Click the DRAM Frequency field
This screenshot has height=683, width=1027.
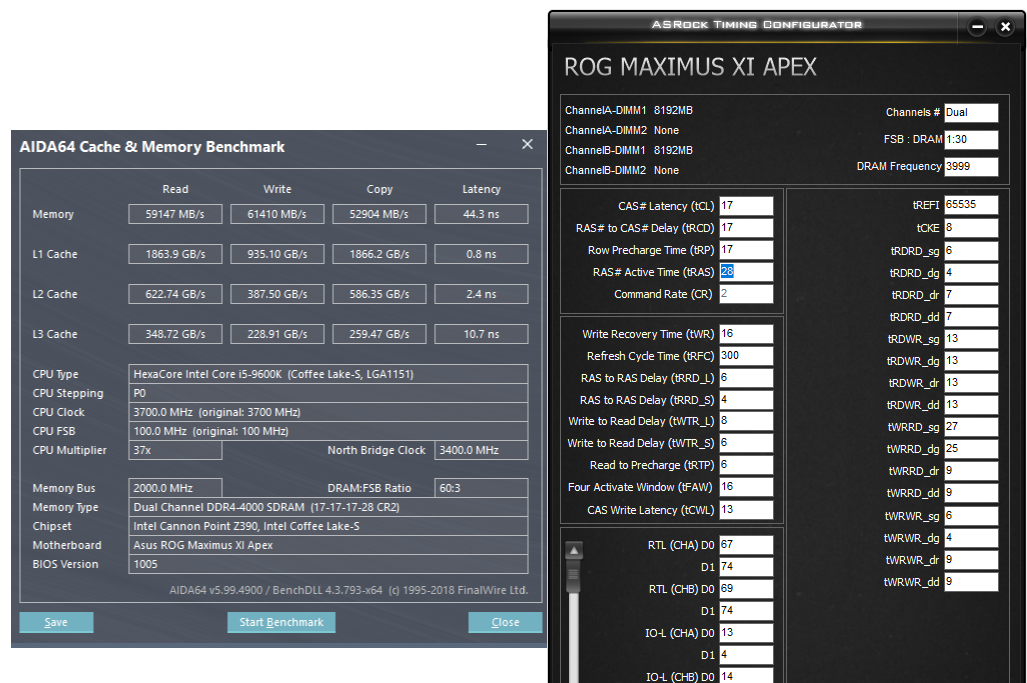[x=971, y=166]
